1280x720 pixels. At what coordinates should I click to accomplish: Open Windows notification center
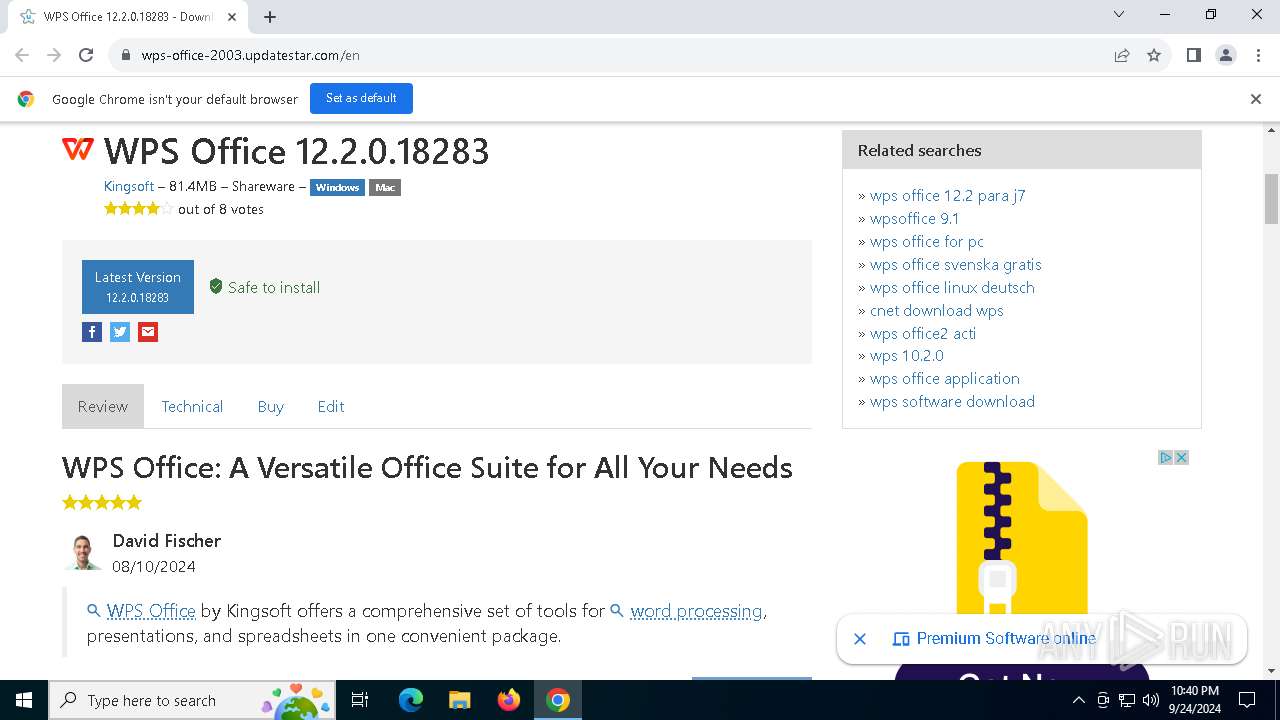(1247, 700)
